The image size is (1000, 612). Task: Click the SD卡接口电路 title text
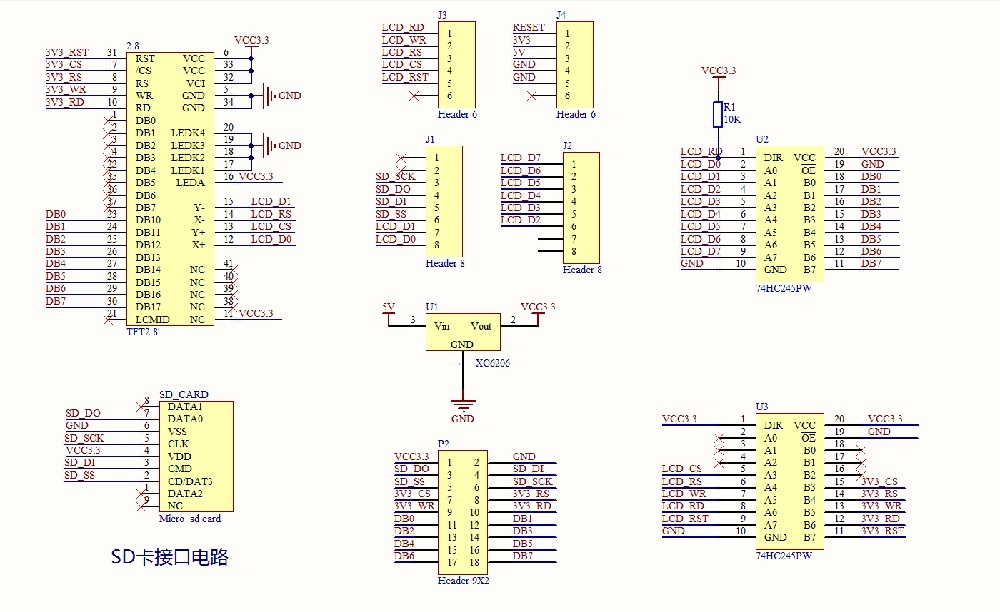click(168, 557)
